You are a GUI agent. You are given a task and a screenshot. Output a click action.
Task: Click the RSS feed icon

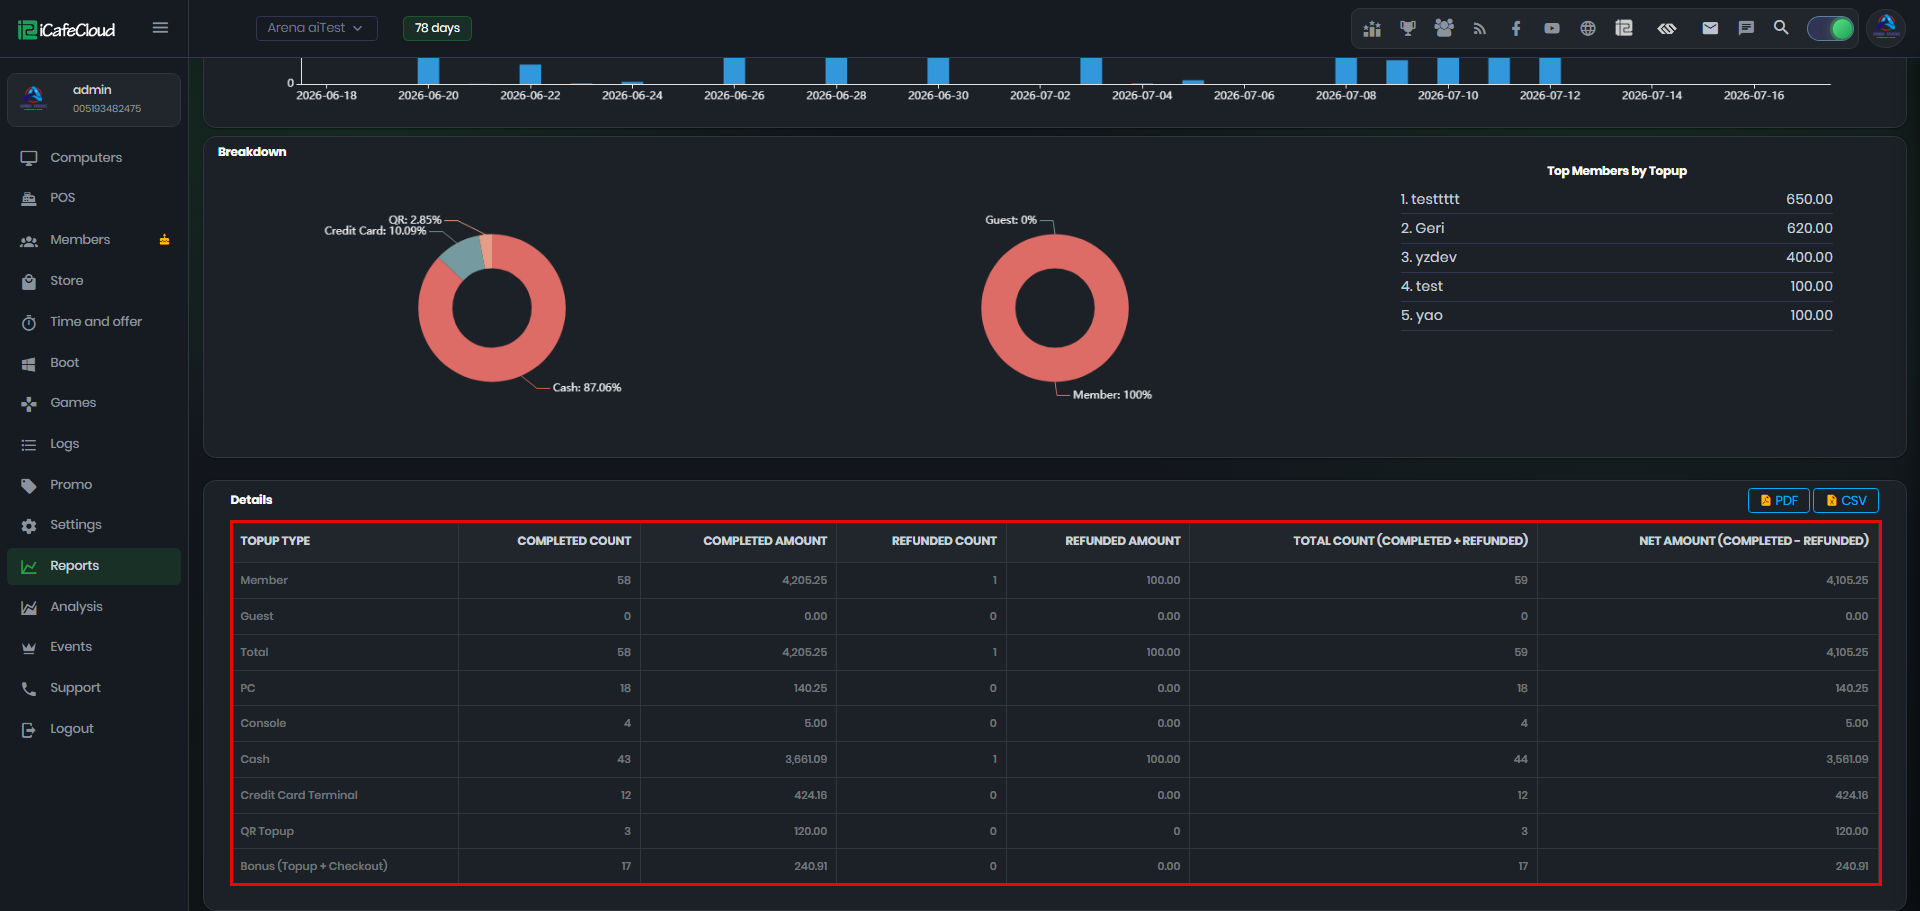(1480, 28)
